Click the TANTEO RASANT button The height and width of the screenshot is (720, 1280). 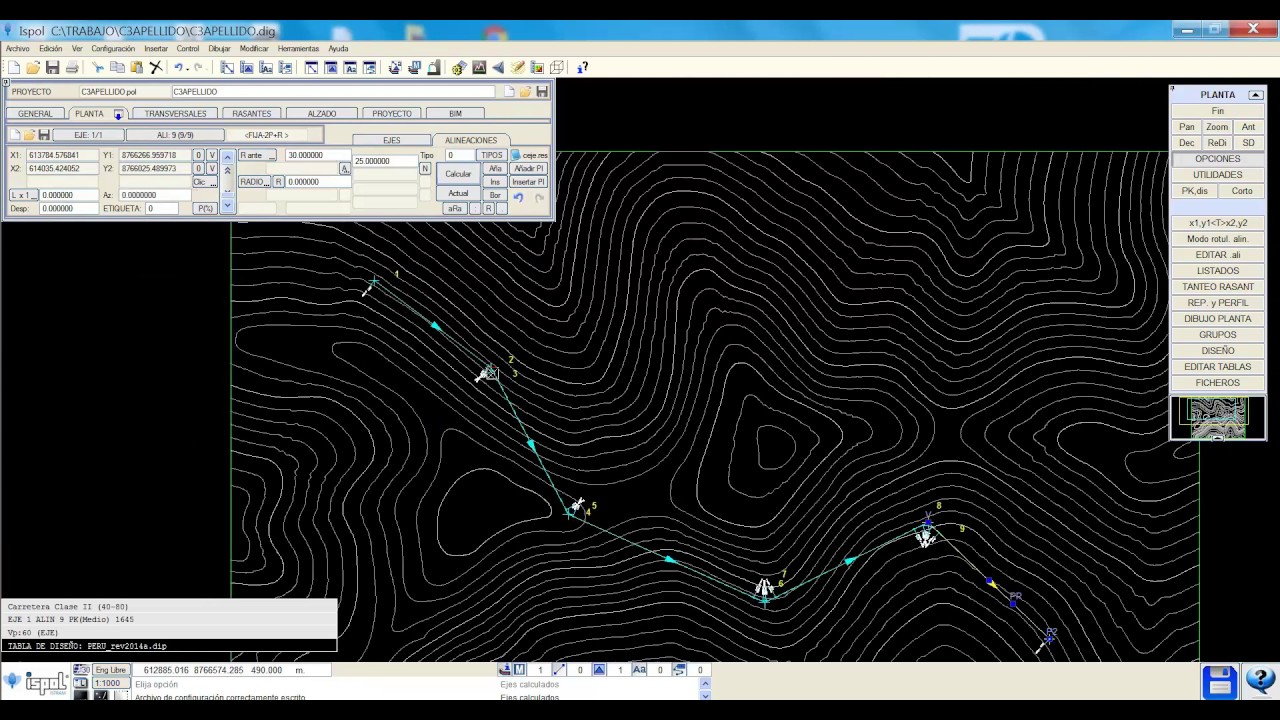tap(1218, 287)
